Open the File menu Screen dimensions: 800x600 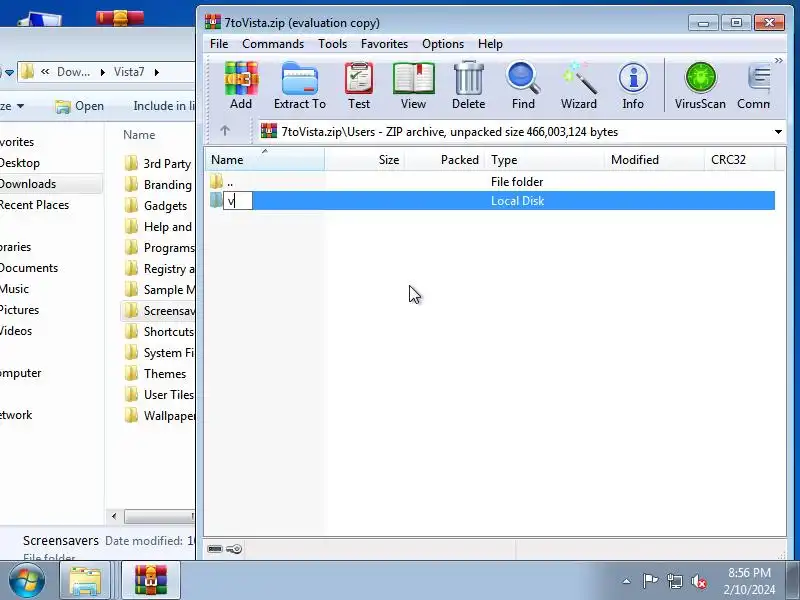[x=219, y=44]
